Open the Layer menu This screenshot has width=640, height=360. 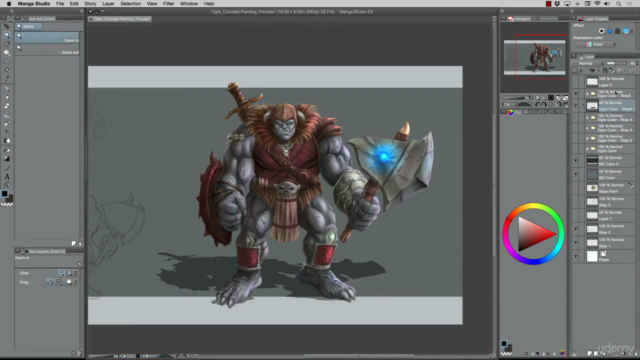click(x=108, y=4)
